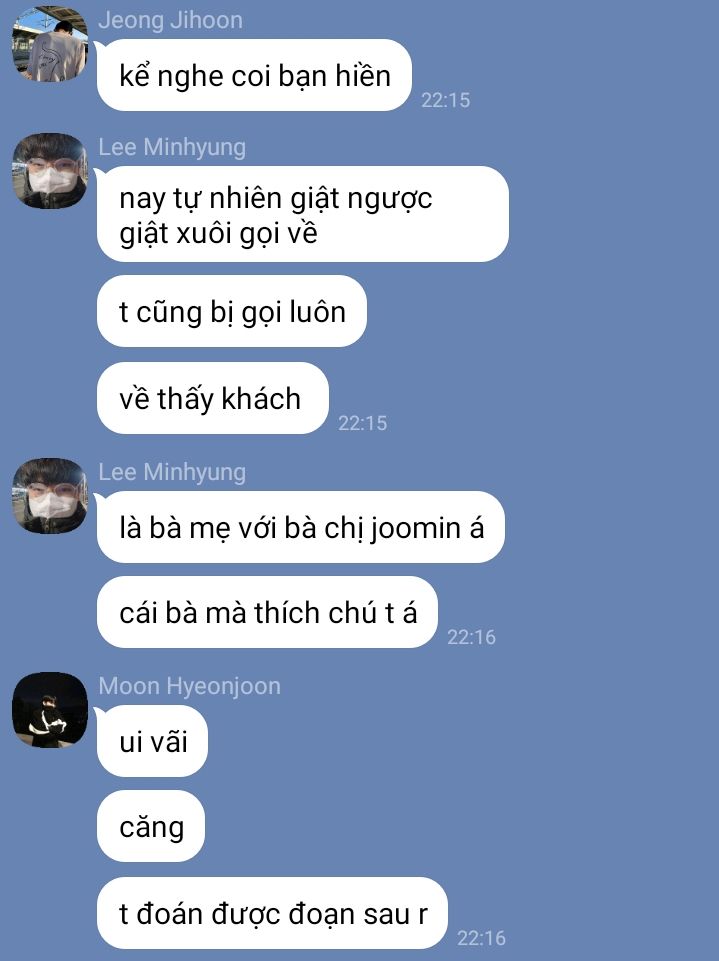The height and width of the screenshot is (961, 719).
Task: Click the first Lee Minhyung name label
Action: click(172, 147)
